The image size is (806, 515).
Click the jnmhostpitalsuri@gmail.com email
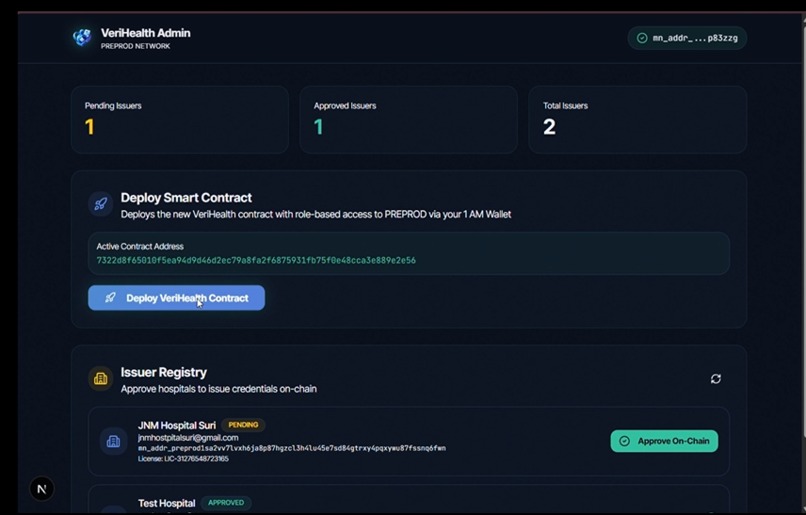[188, 437]
